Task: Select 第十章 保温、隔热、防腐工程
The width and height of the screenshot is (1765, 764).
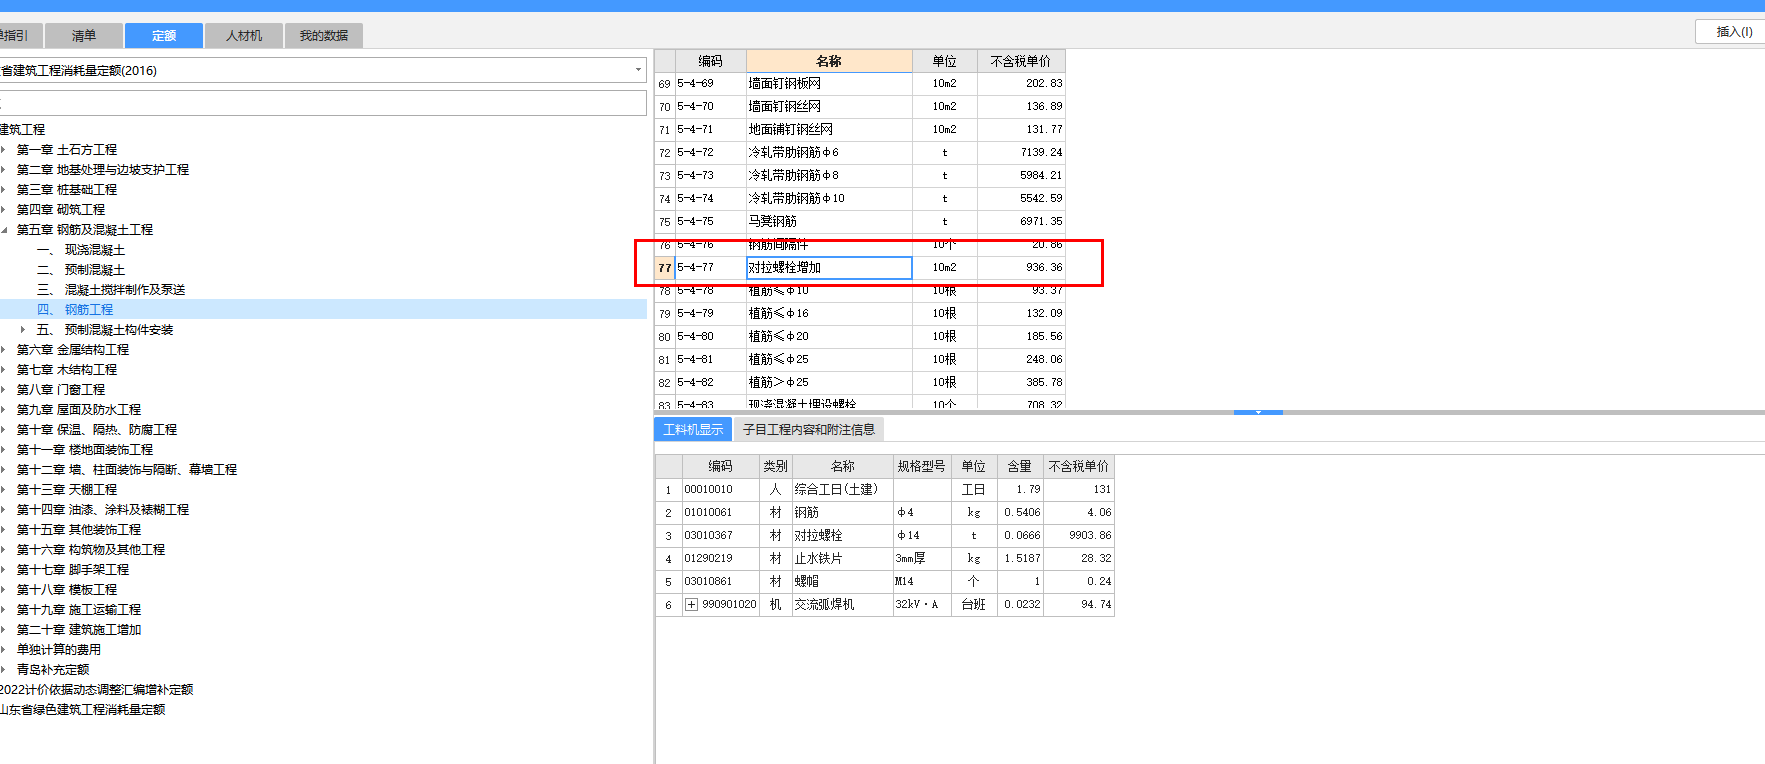Action: click(97, 430)
